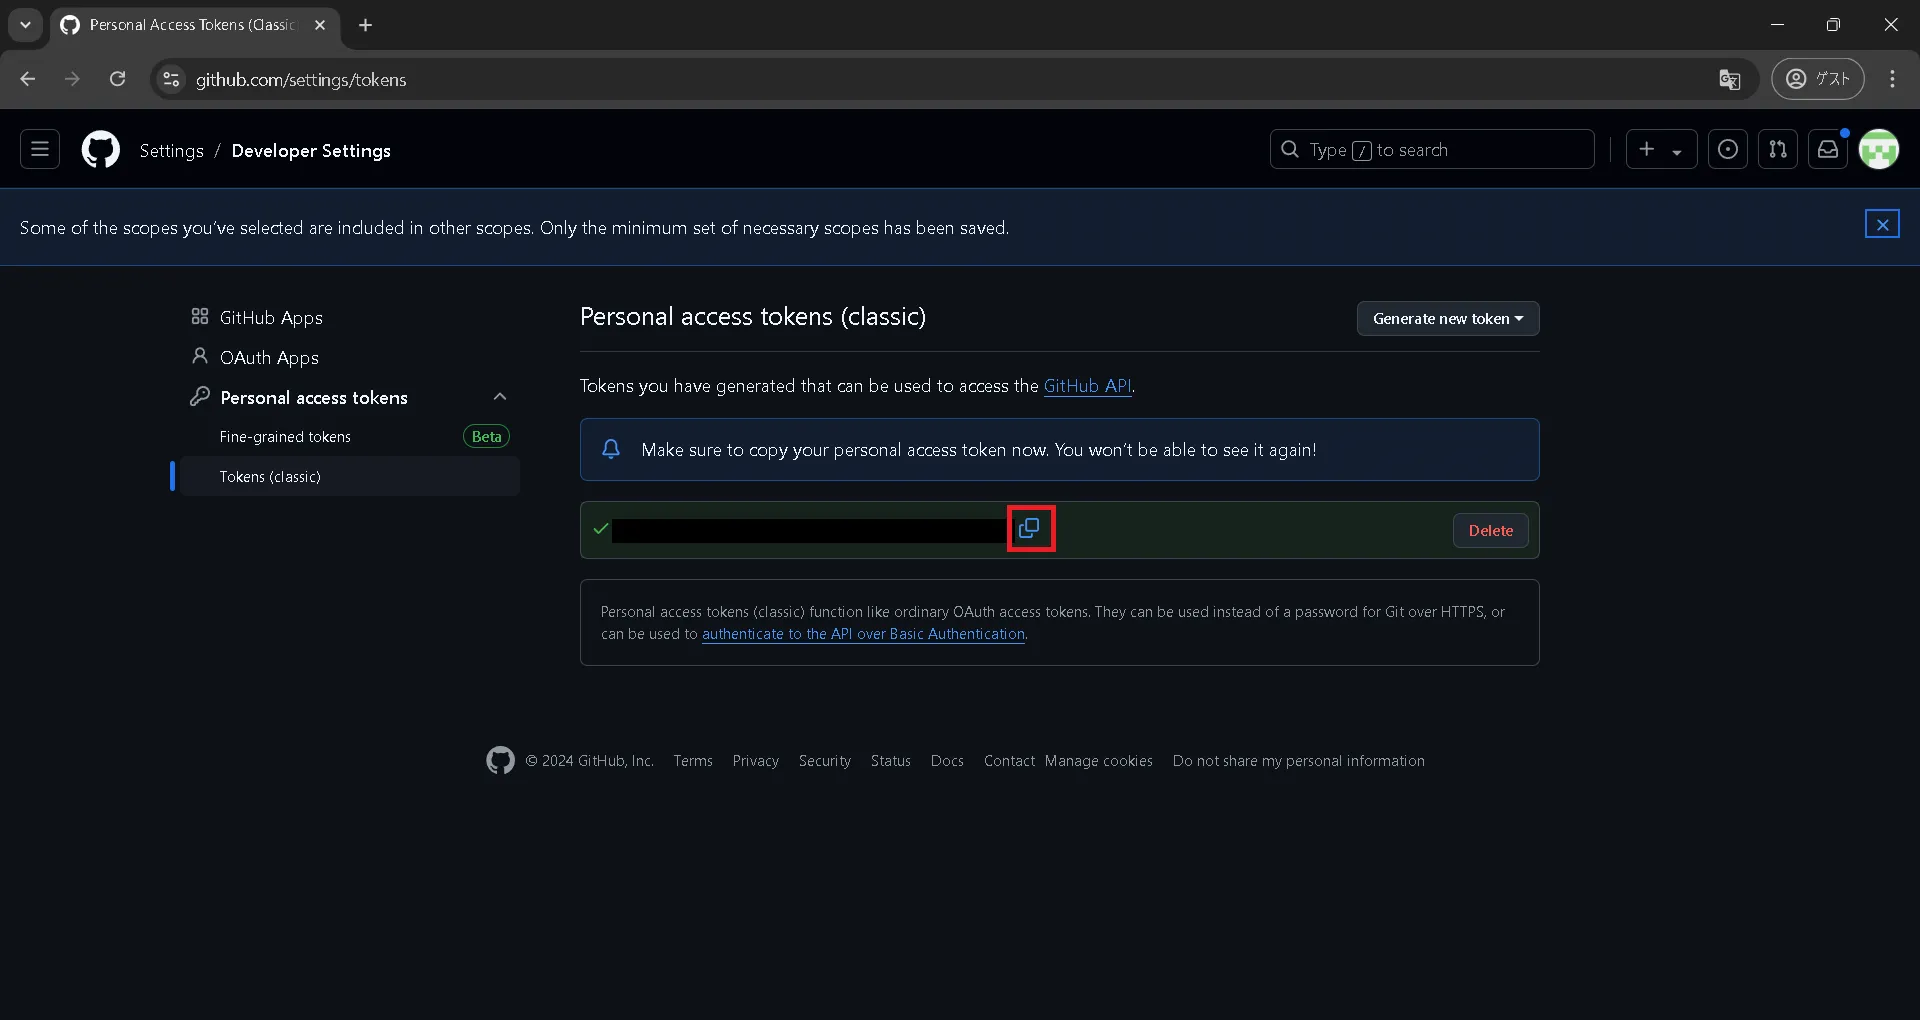This screenshot has height=1020, width=1920.
Task: Open the create new plus dropdown
Action: coord(1661,149)
